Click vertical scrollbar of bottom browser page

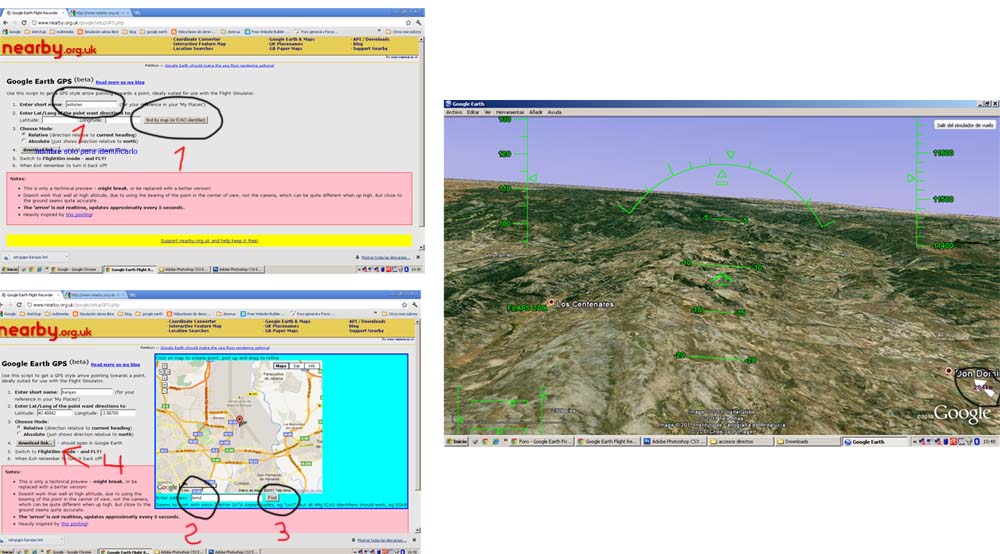(418, 424)
